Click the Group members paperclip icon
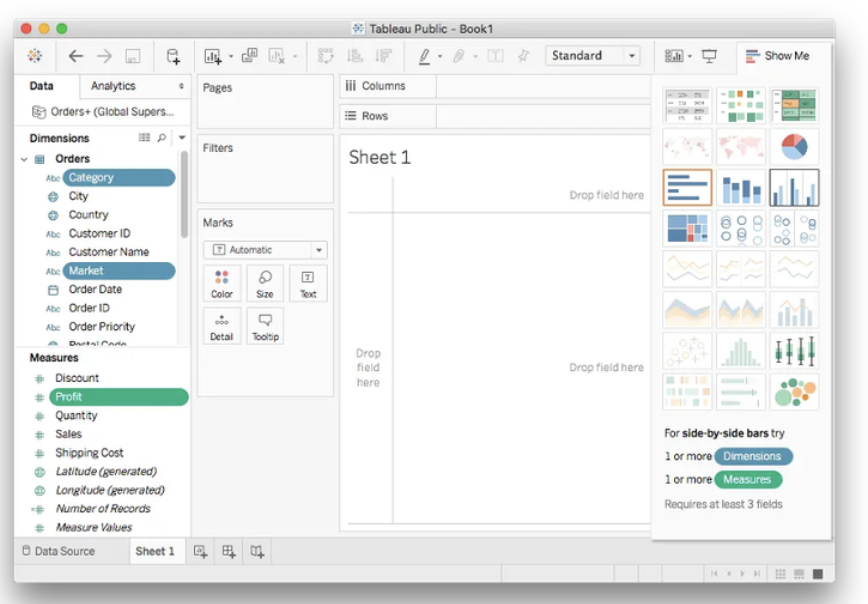Image resolution: width=868 pixels, height=604 pixels. point(459,56)
